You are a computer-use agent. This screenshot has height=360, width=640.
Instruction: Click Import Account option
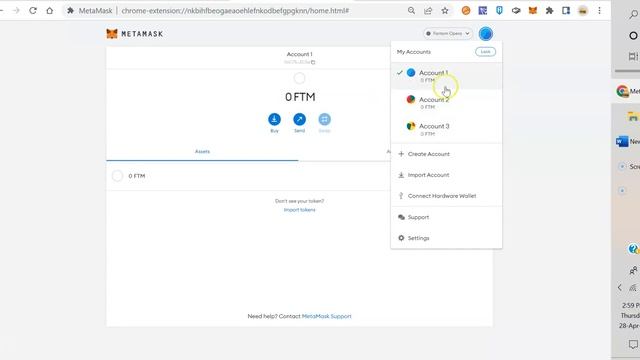coord(447,175)
